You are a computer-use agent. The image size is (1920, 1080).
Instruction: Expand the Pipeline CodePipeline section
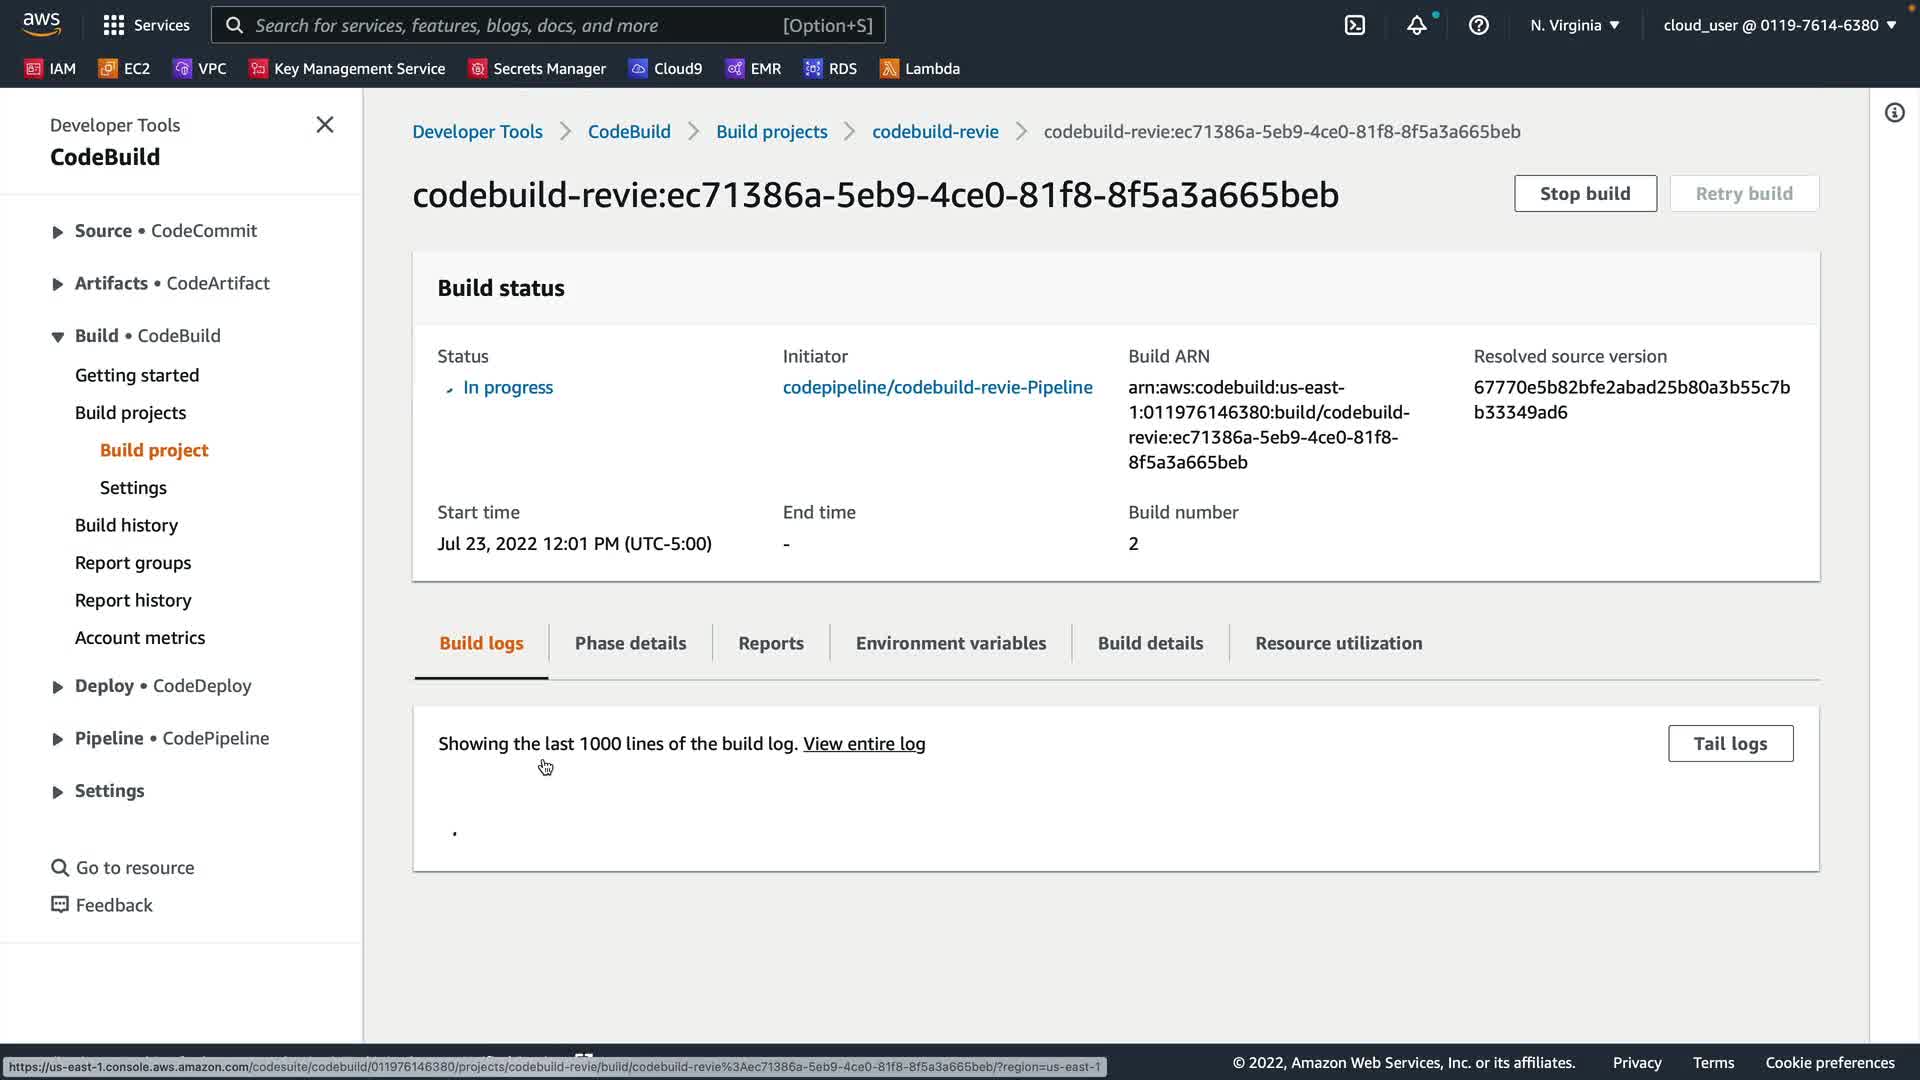point(58,739)
